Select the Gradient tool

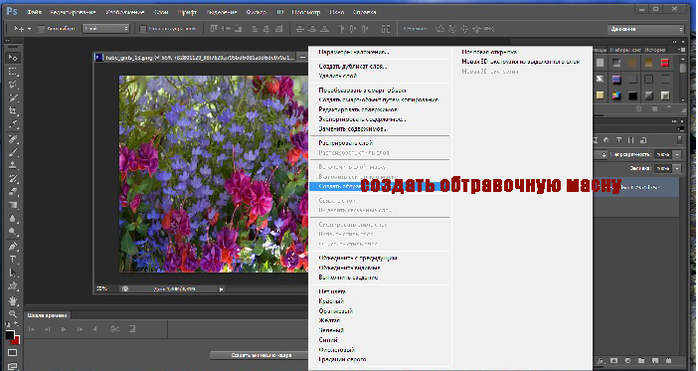[12, 205]
